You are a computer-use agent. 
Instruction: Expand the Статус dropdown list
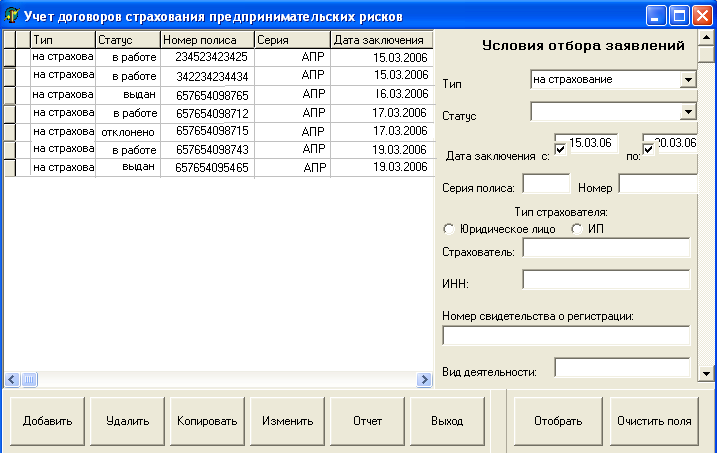tap(687, 112)
